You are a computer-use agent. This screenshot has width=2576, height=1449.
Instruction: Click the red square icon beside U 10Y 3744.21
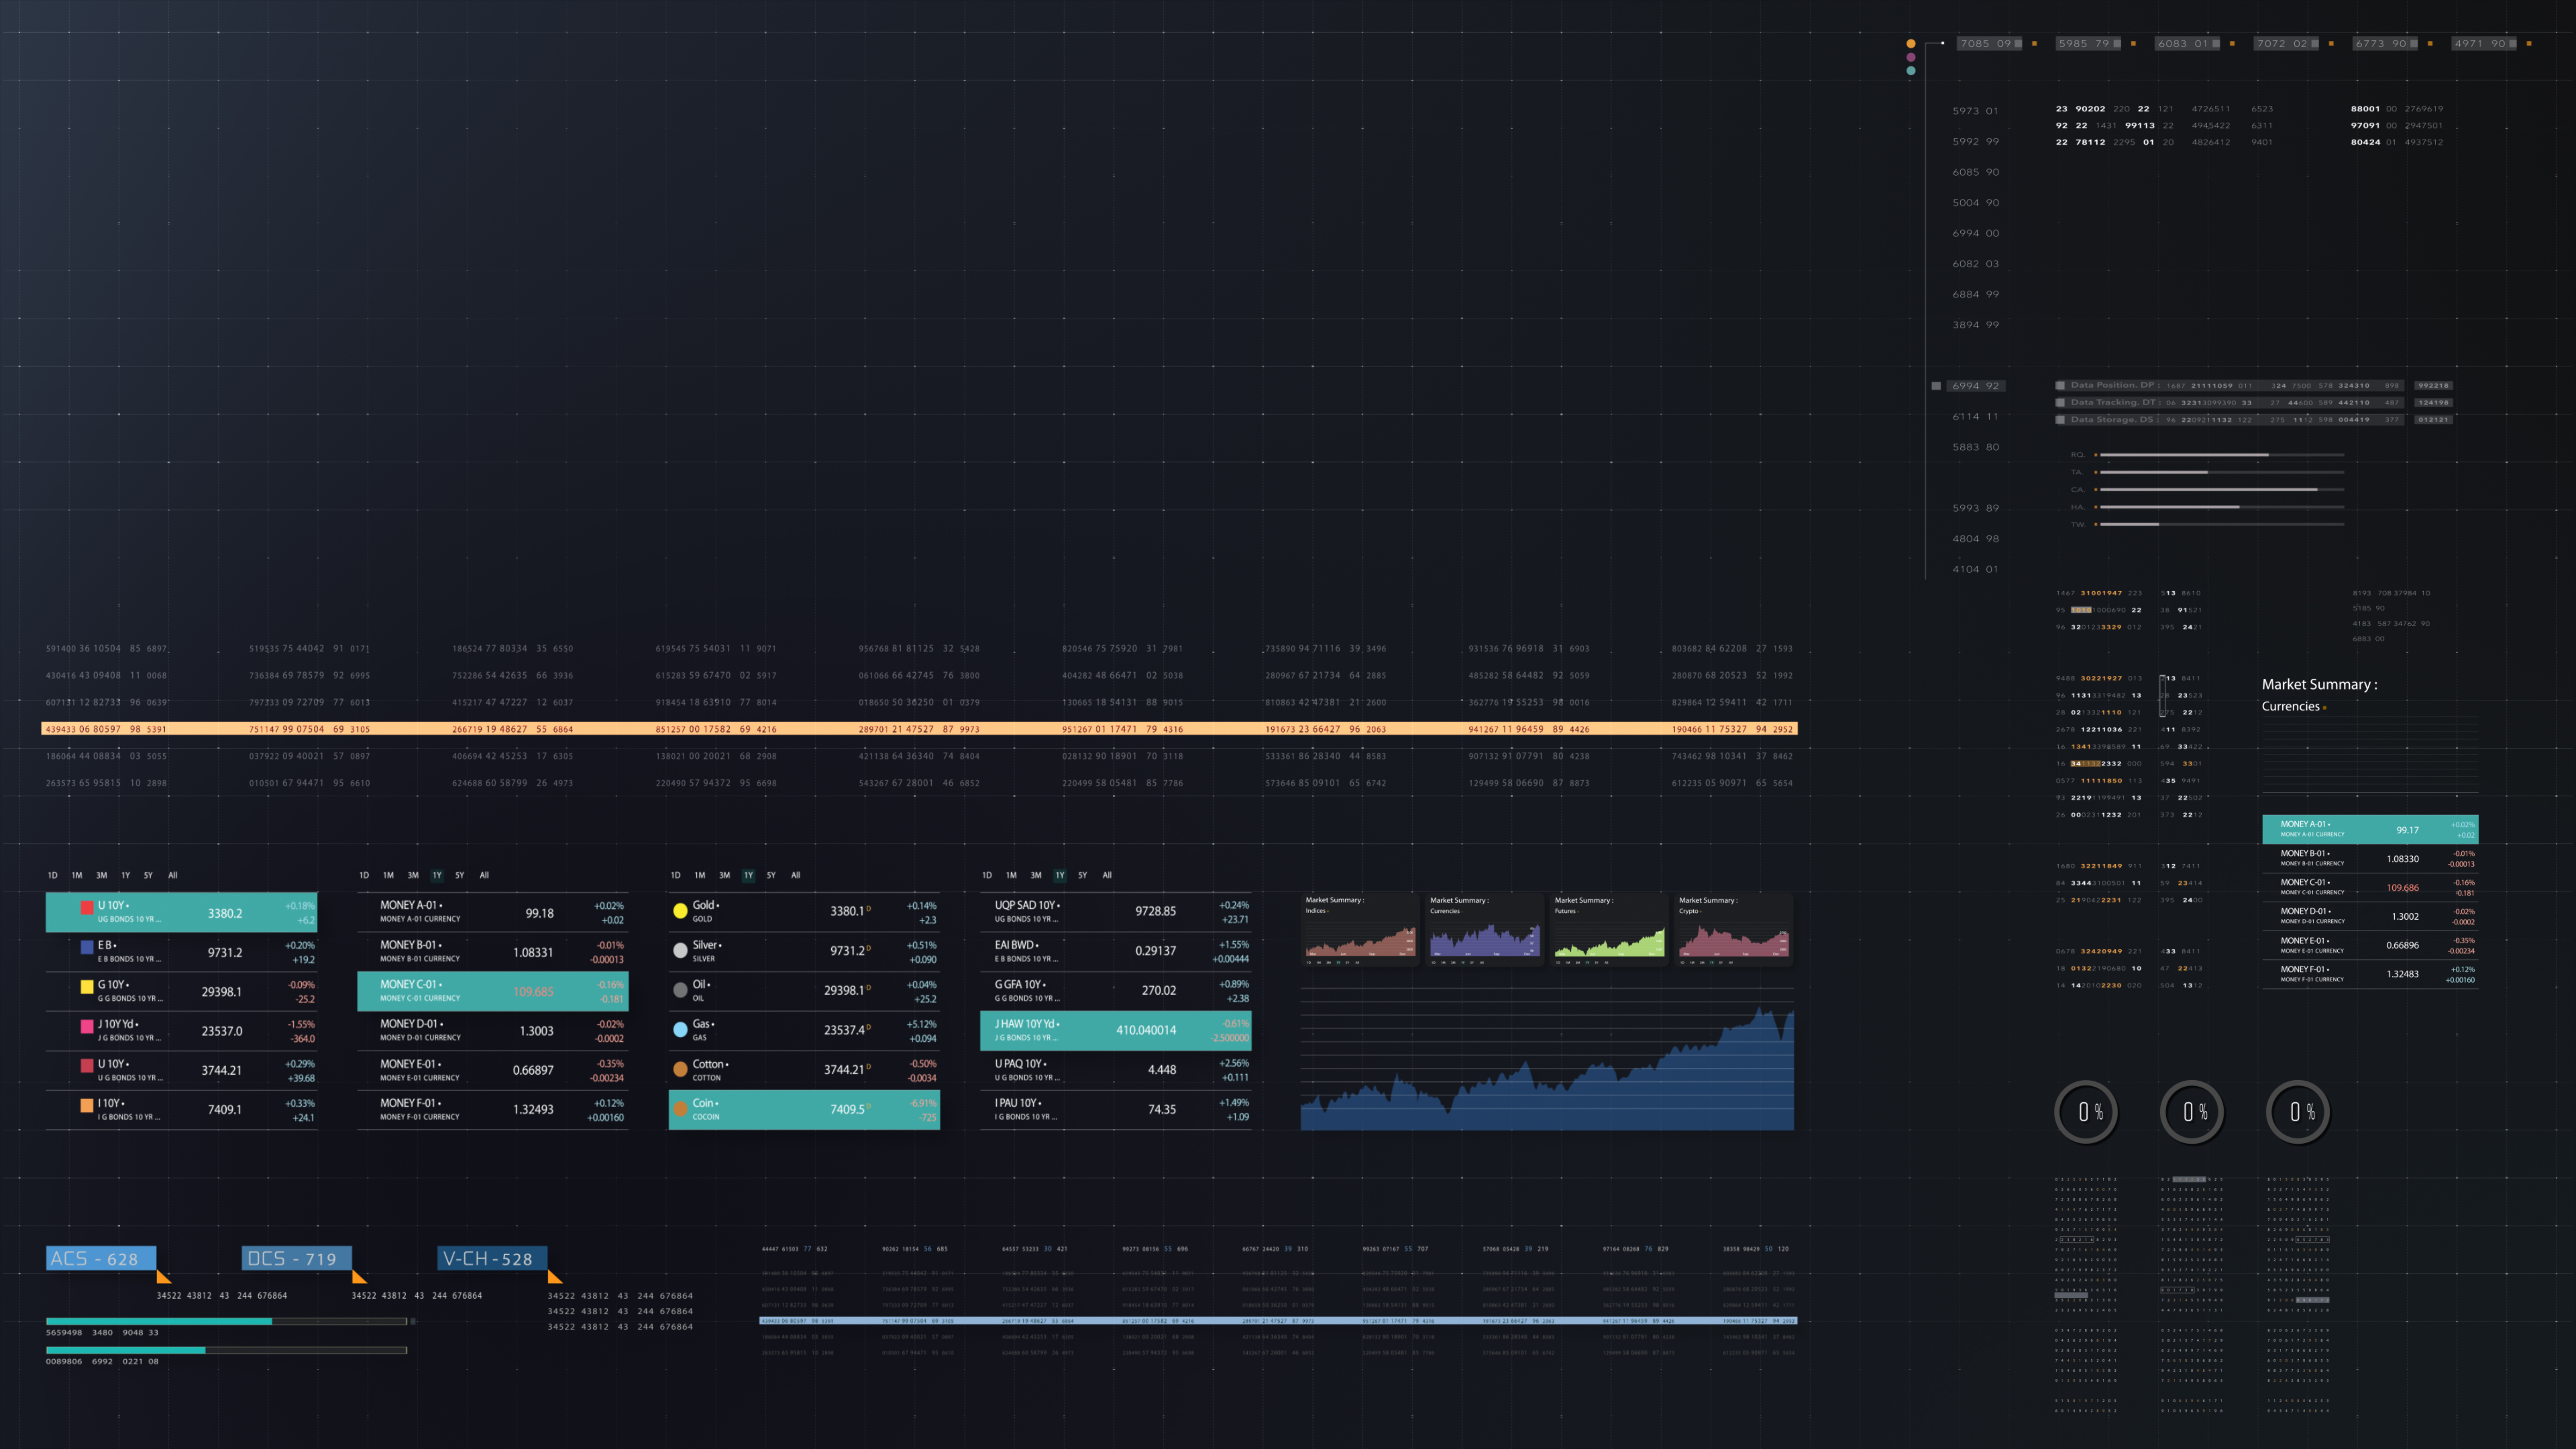pyautogui.click(x=87, y=1065)
